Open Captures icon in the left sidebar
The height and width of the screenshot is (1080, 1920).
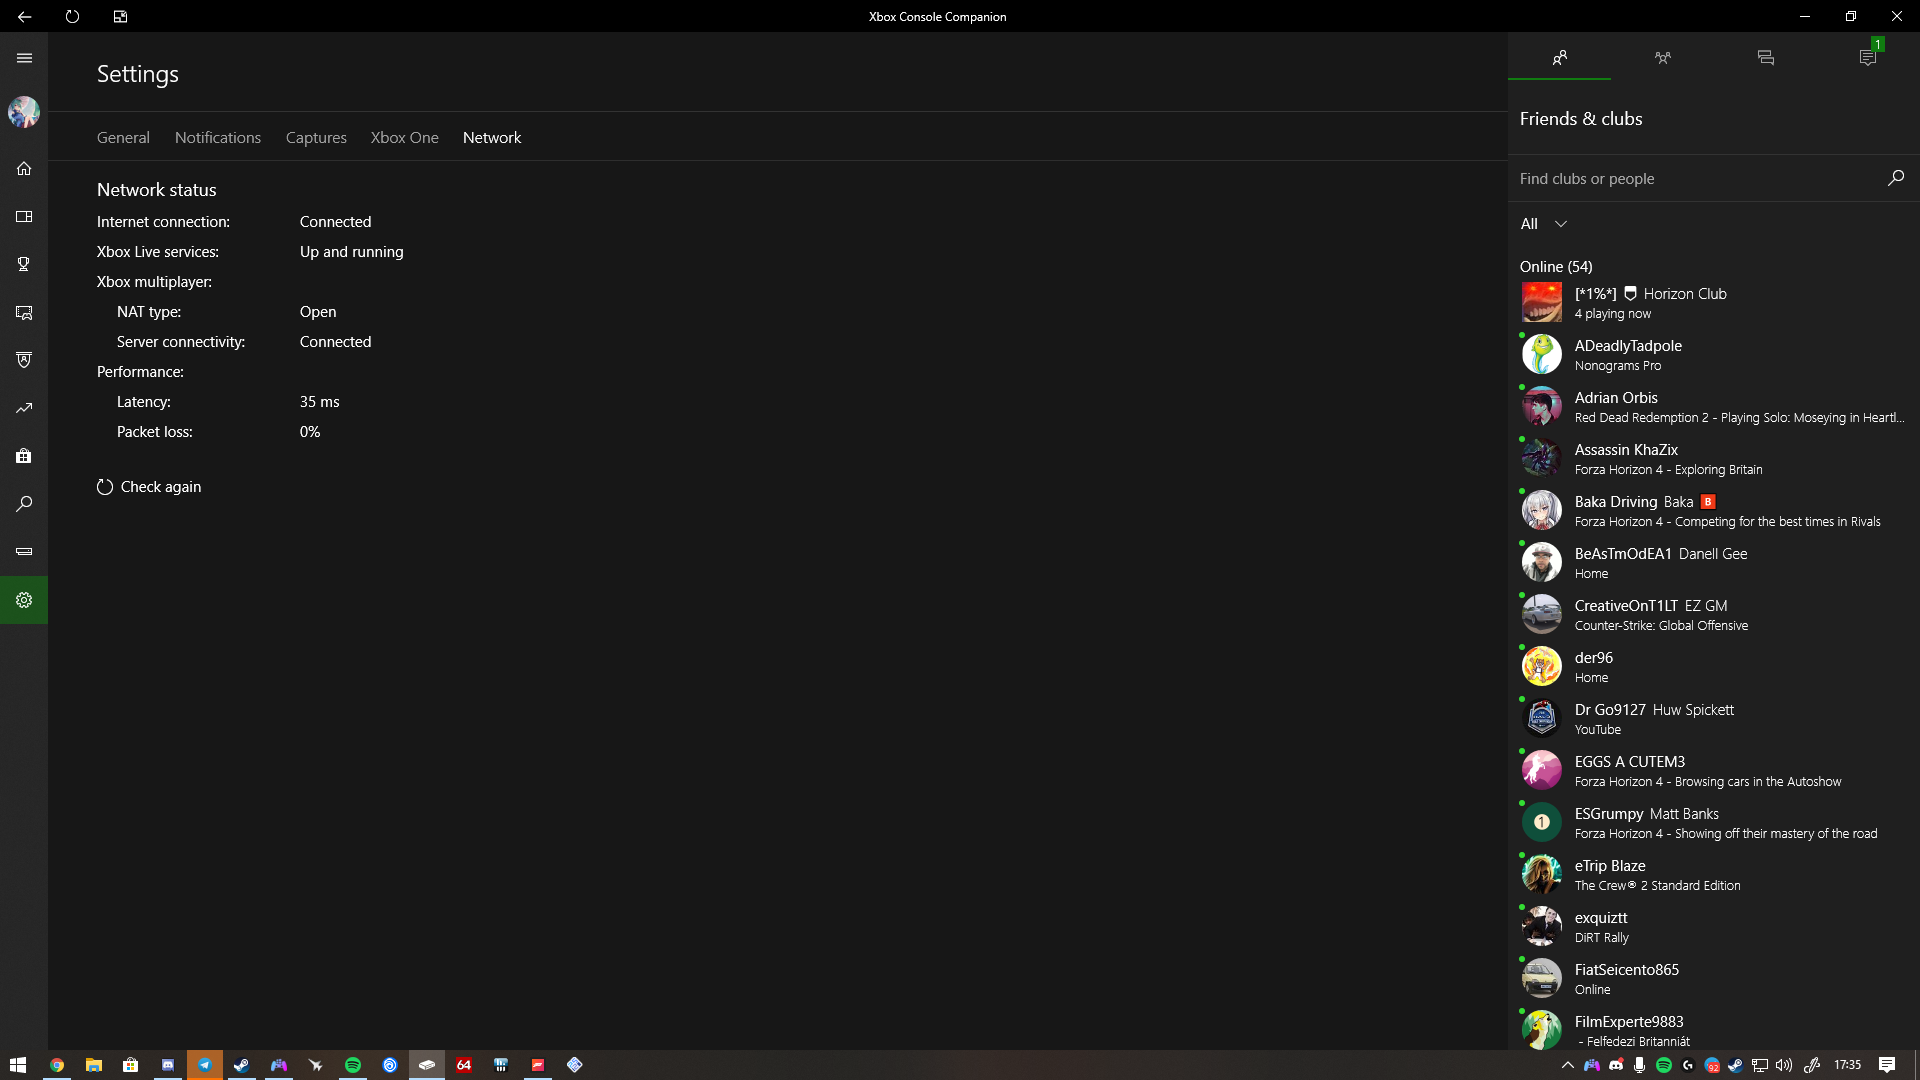coord(24,312)
